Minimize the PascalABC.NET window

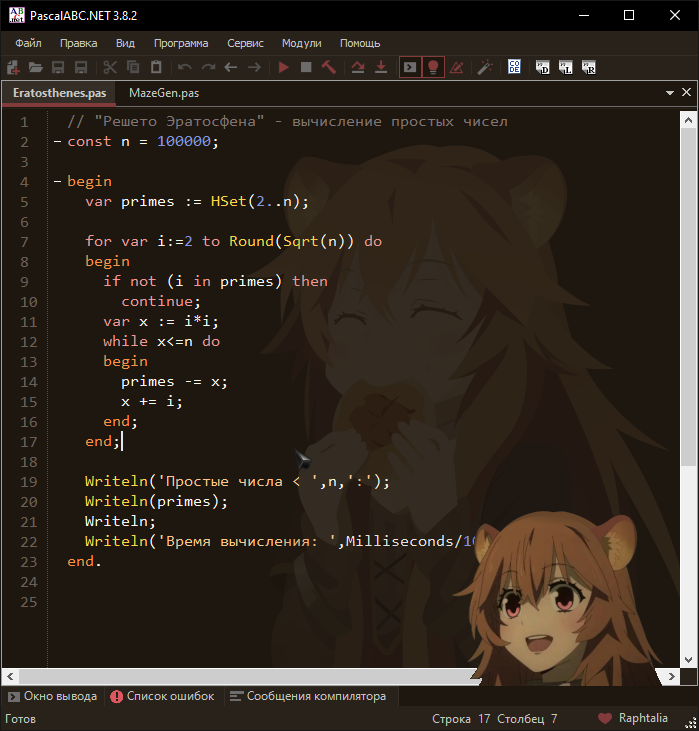coord(584,15)
